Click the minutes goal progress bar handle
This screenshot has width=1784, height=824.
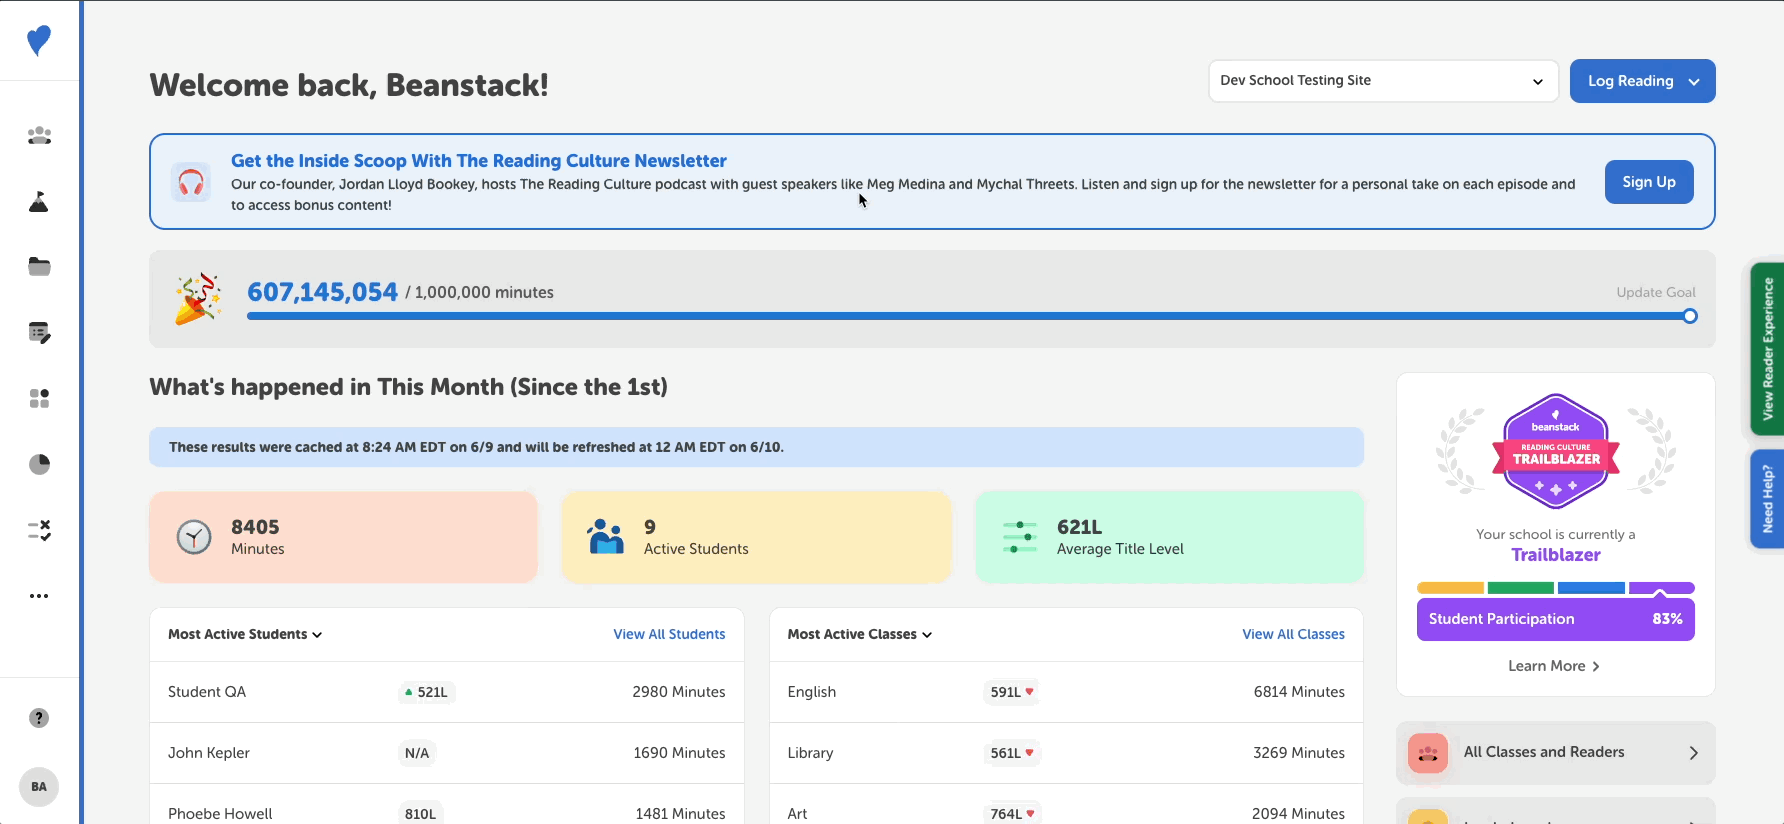coord(1689,317)
